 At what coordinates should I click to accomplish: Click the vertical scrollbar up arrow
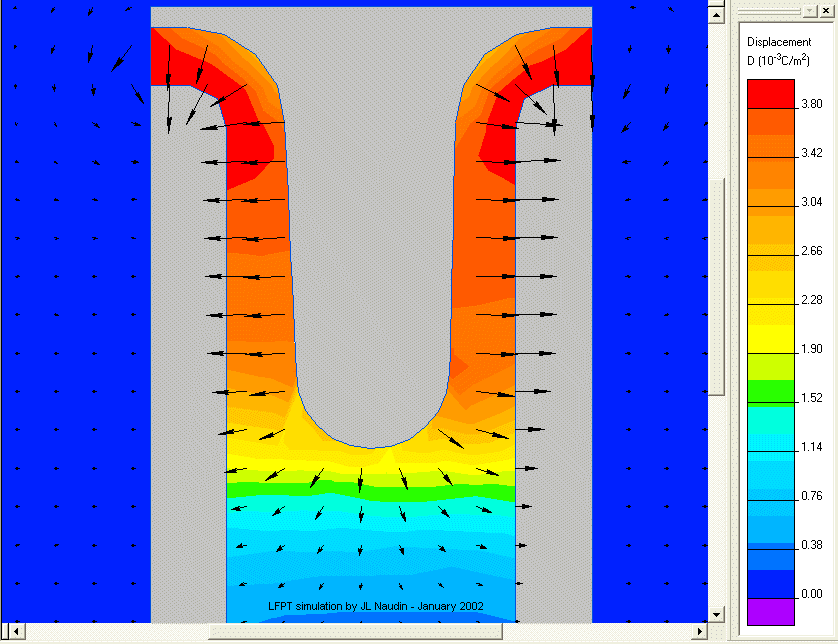715,13
